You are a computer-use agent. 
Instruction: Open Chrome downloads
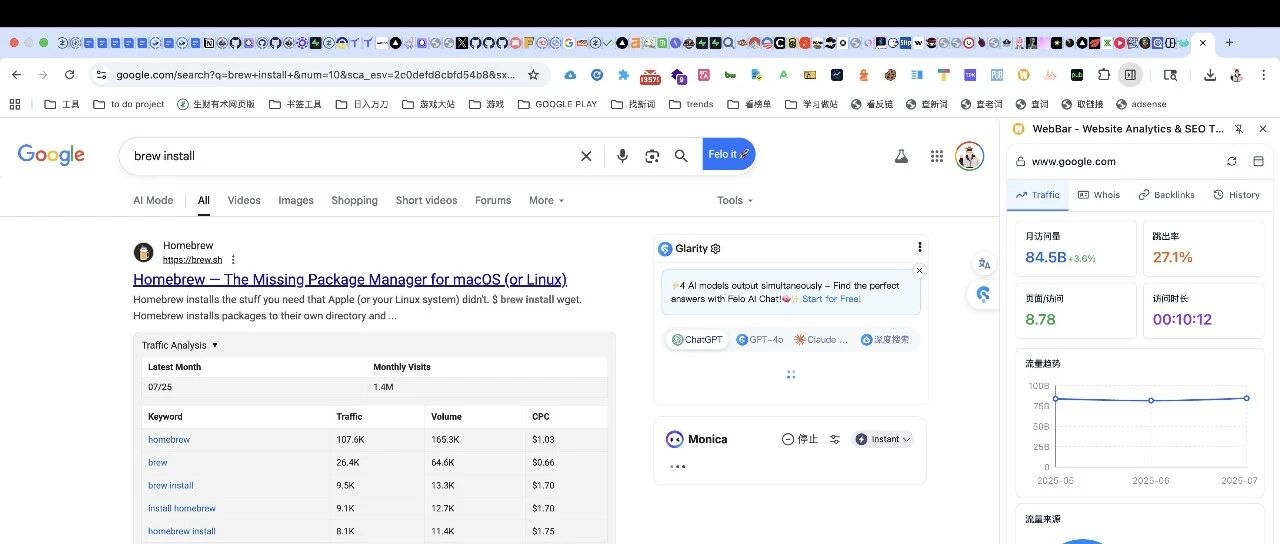[x=1210, y=75]
